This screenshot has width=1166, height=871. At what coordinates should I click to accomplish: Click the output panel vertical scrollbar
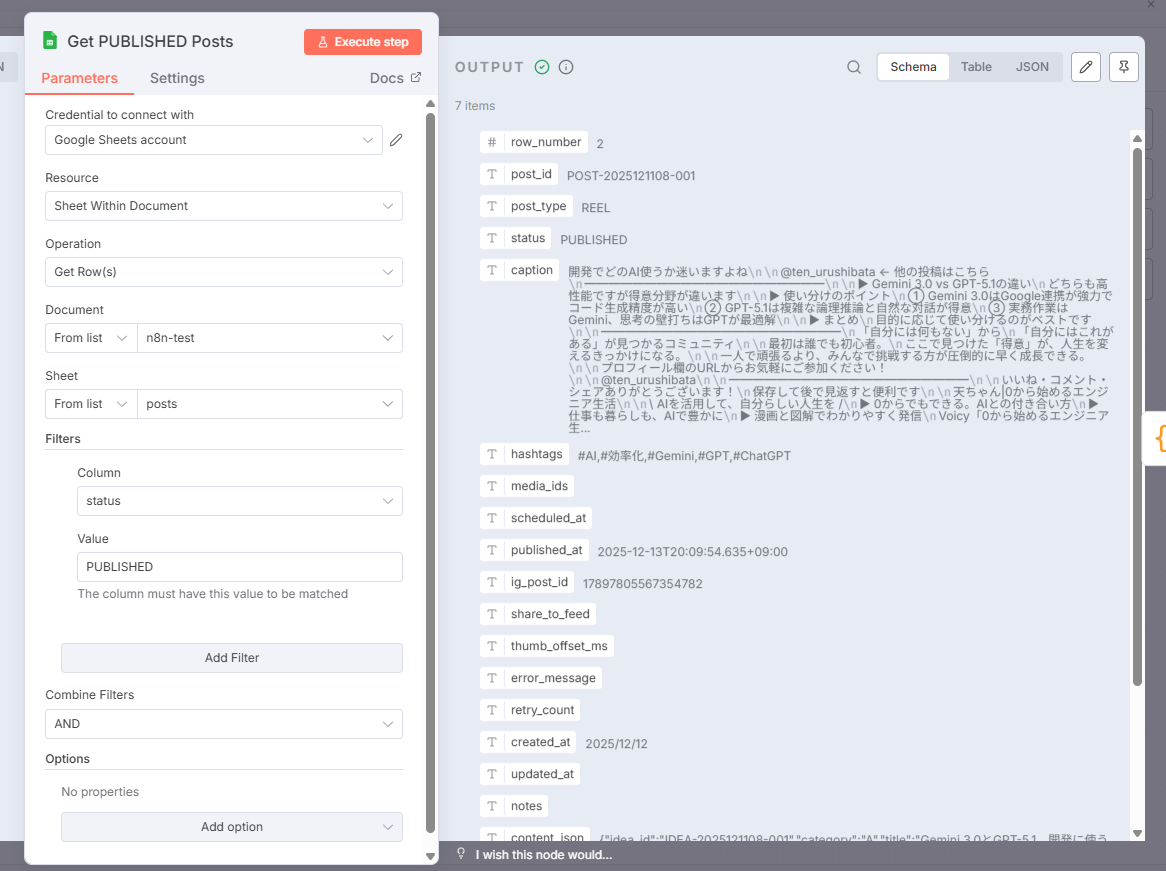1137,400
